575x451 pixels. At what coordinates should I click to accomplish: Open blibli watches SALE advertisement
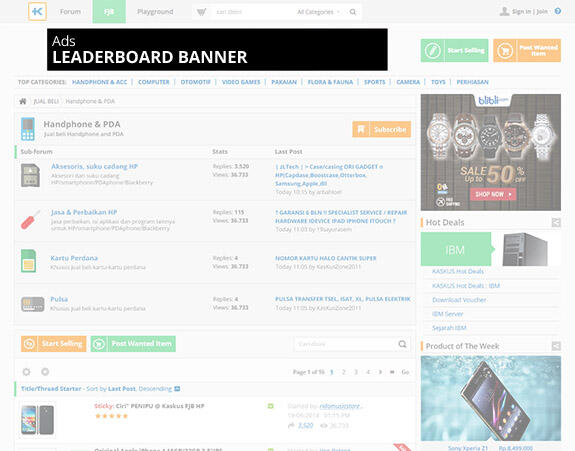491,152
